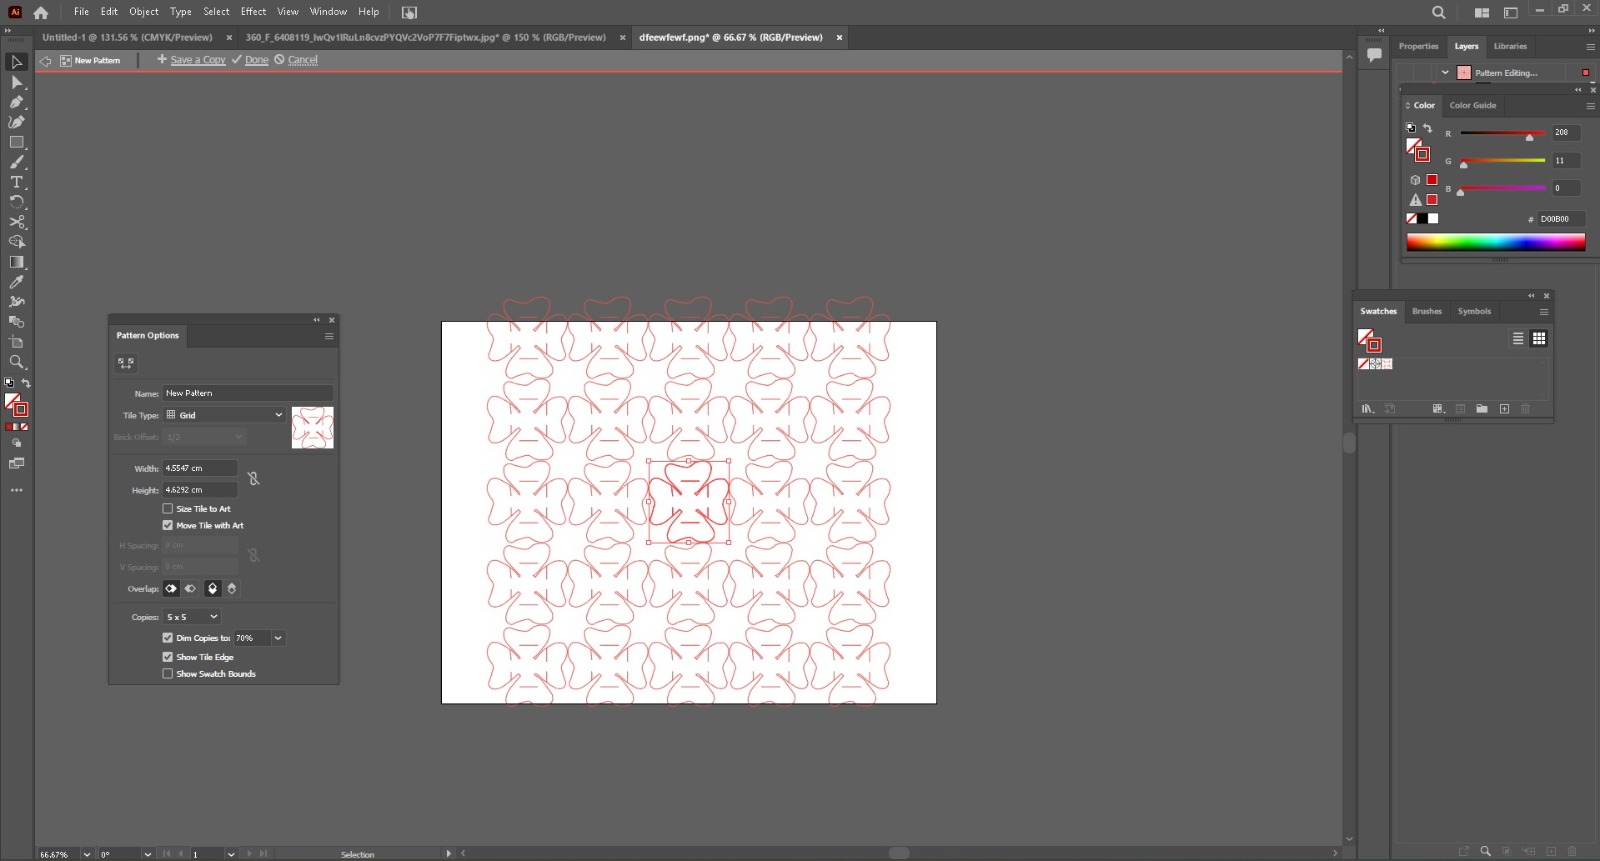Click Save a Copy link
The image size is (1600, 861).
tap(197, 60)
